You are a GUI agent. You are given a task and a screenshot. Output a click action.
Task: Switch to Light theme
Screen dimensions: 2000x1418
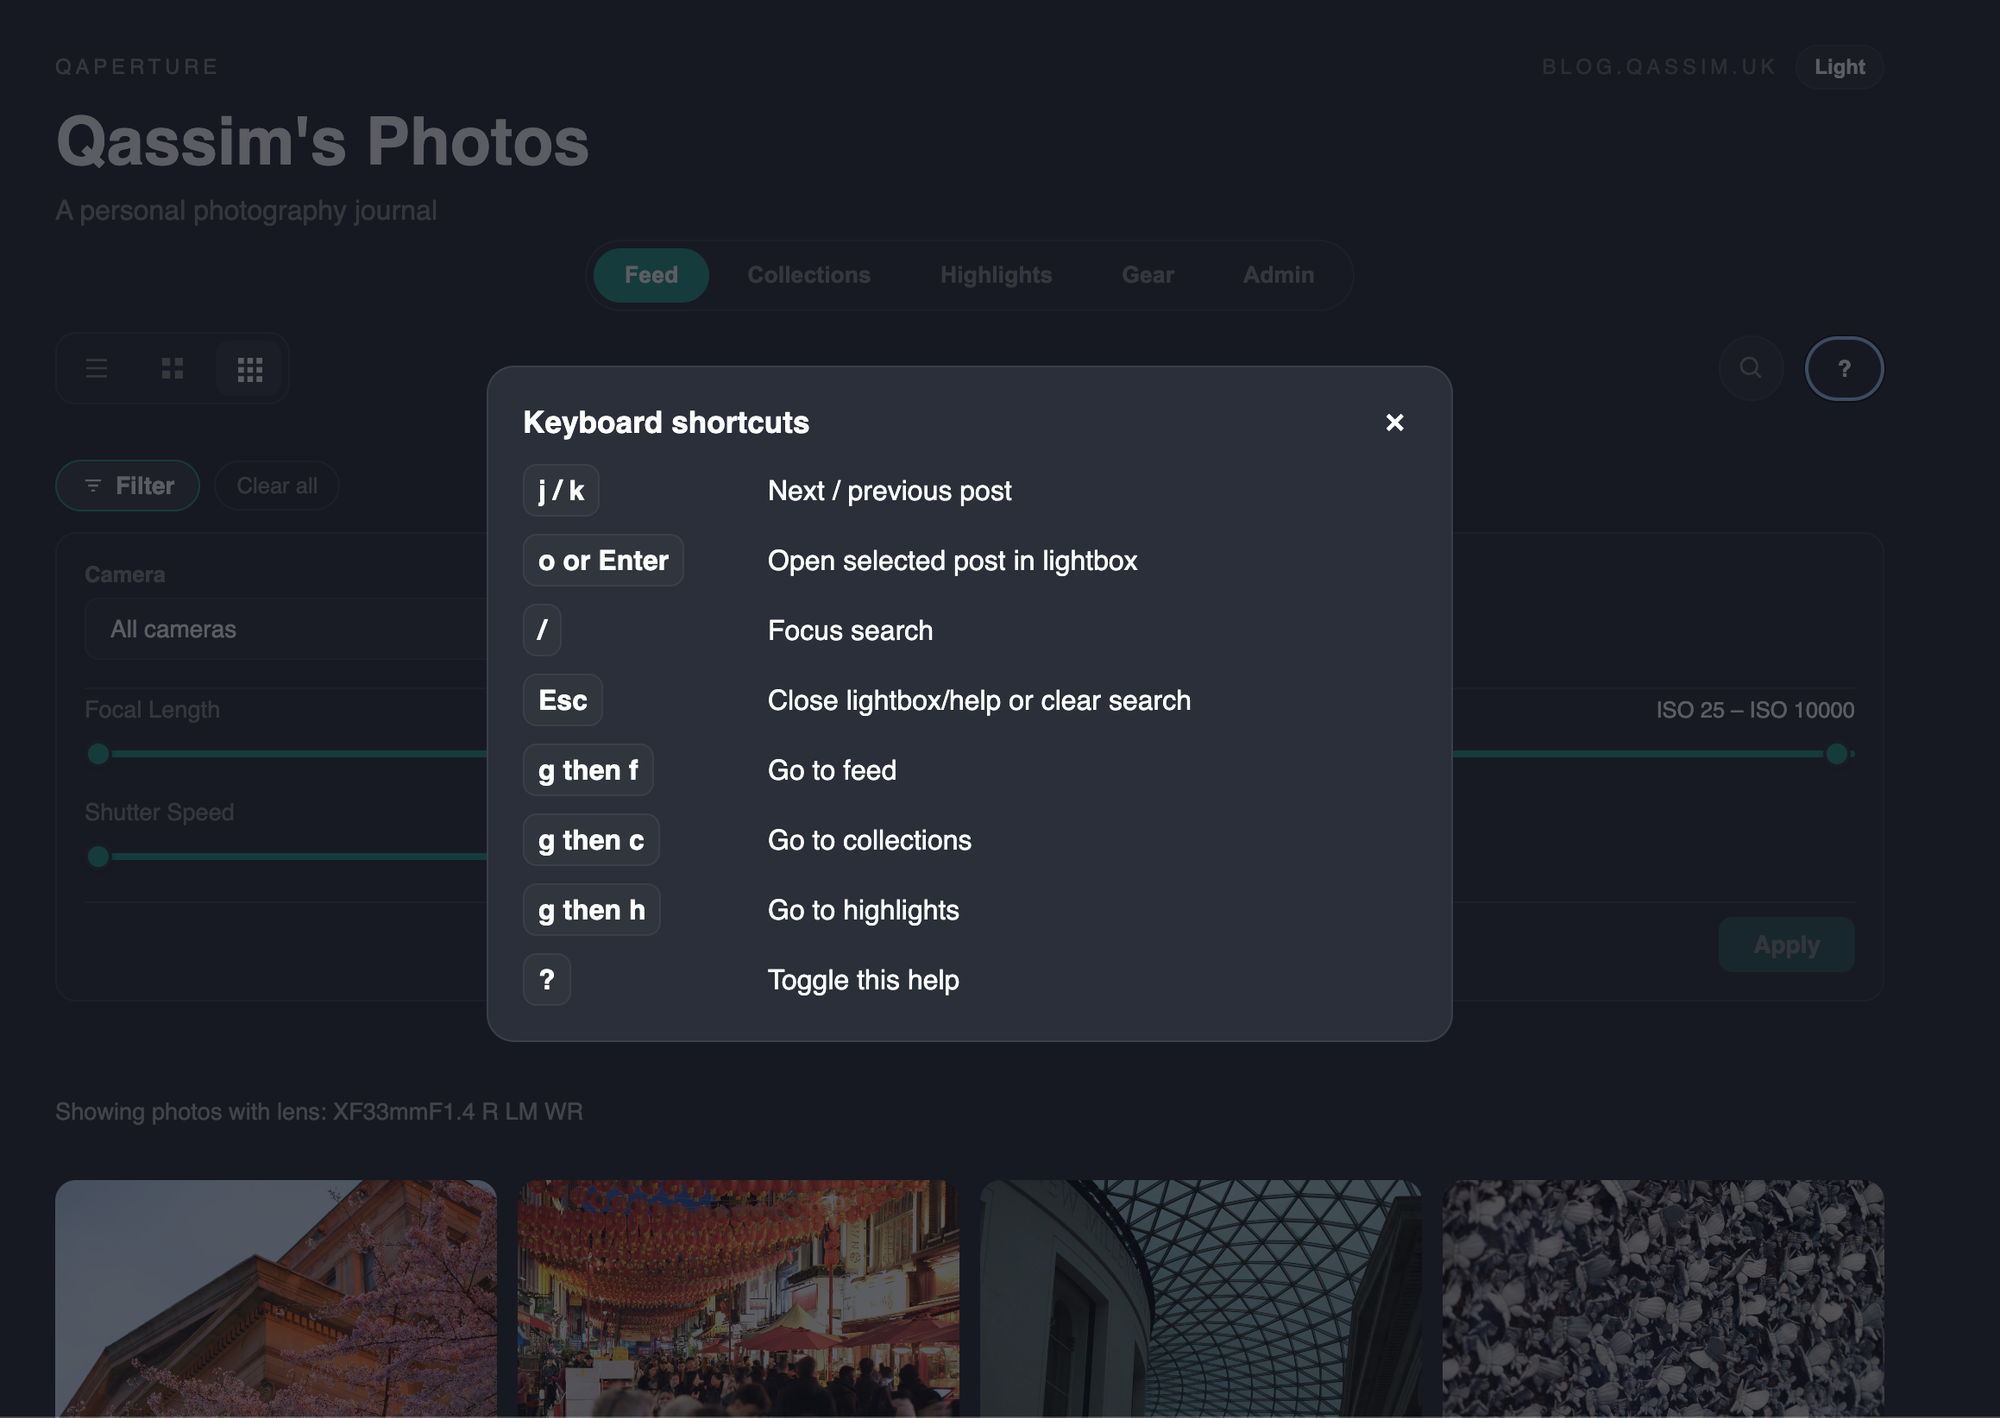point(1839,67)
